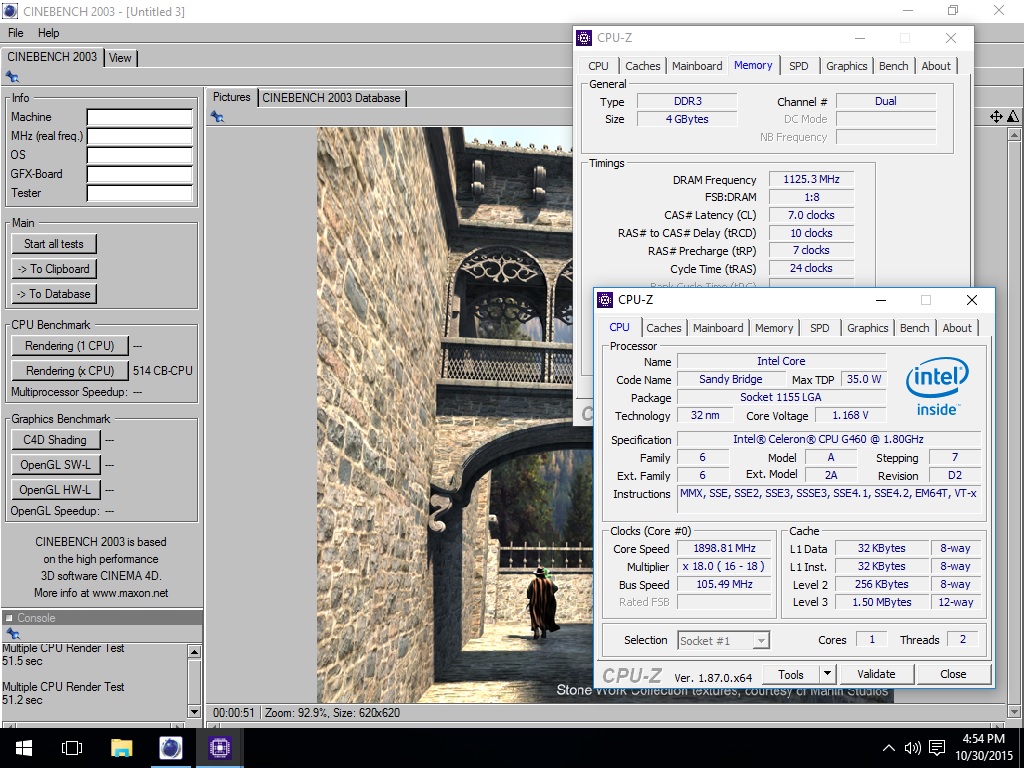The height and width of the screenshot is (768, 1024).
Task: Click the CPU-Z title bar icon in front window
Action: (605, 300)
